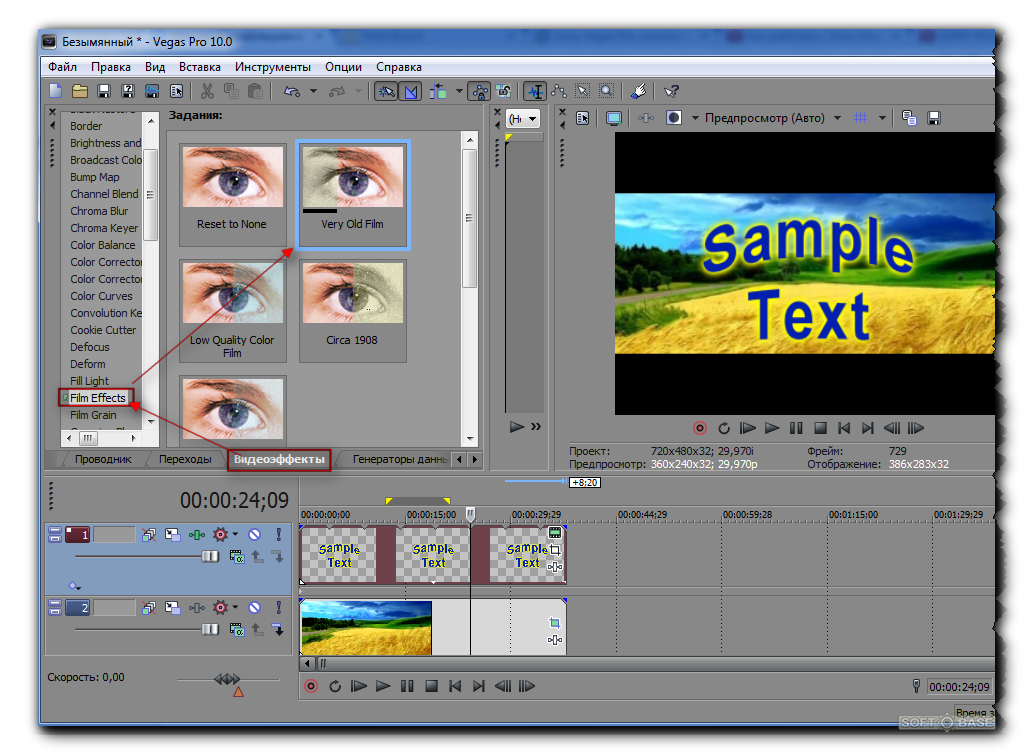Switch to the Видеоэффекты tab
The width and height of the screenshot is (1027, 754).
(x=279, y=459)
